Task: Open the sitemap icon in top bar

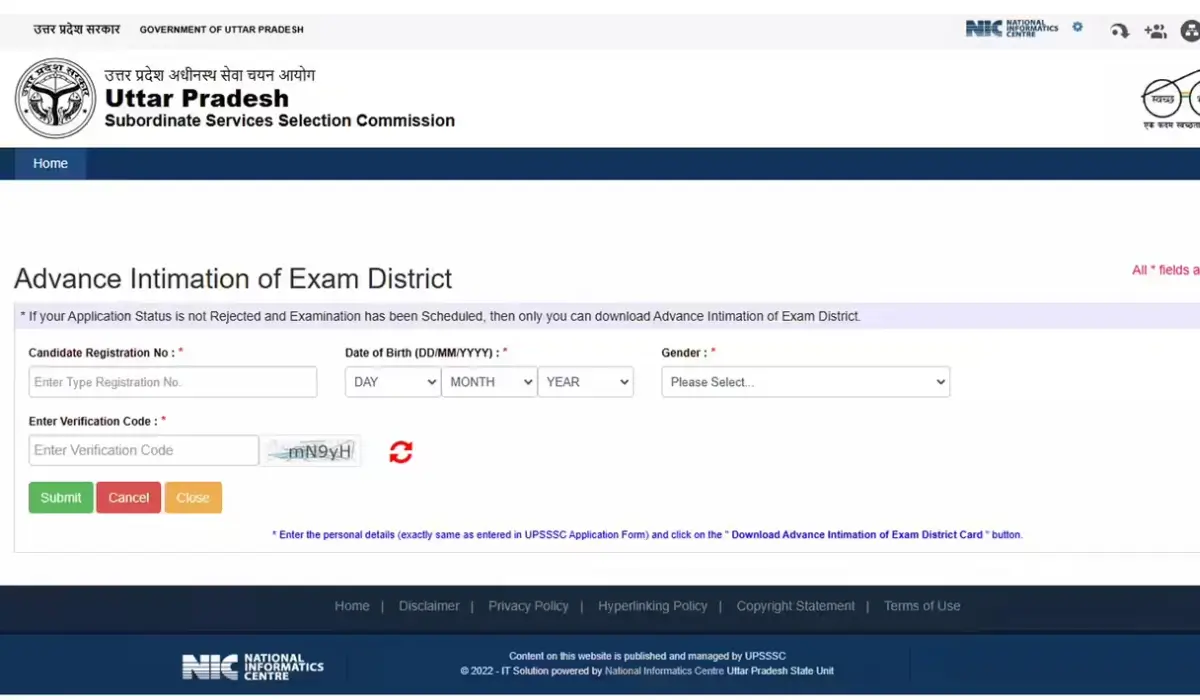Action: (1190, 31)
